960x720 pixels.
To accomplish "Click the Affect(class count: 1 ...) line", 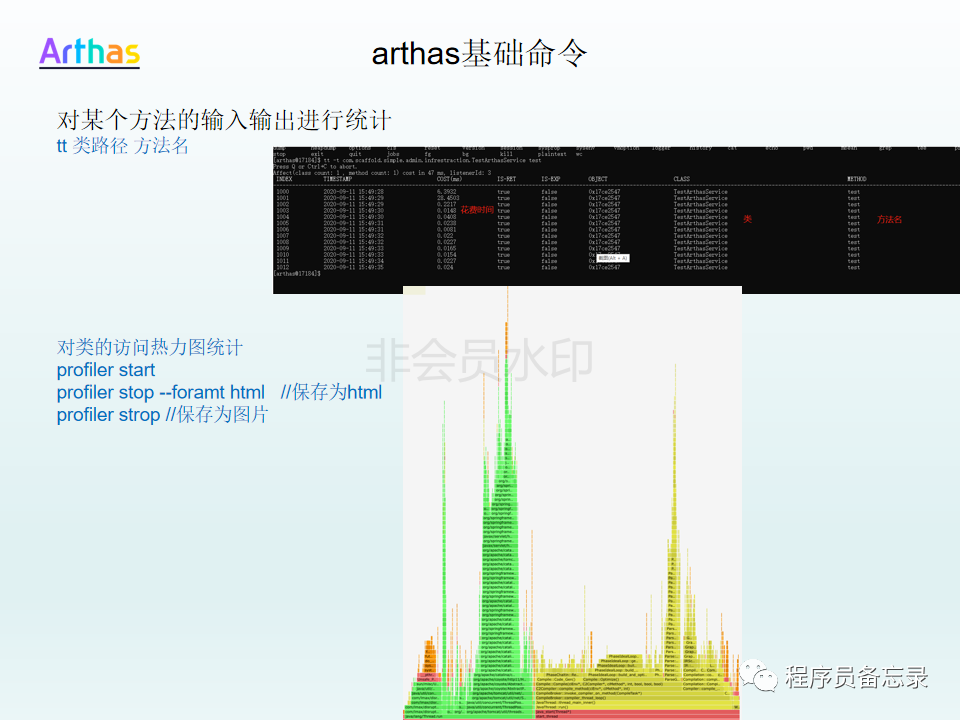I will 382,173.
